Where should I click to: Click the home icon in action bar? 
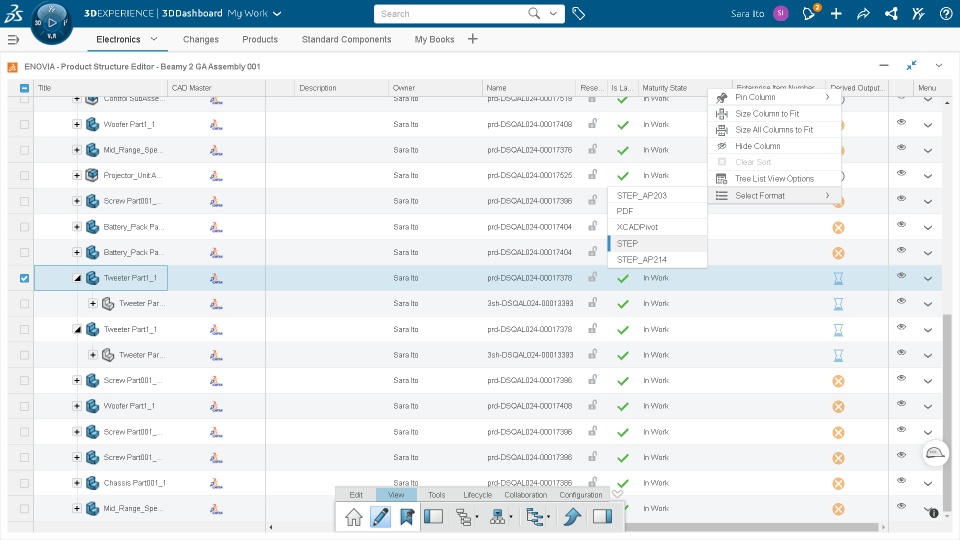point(354,517)
